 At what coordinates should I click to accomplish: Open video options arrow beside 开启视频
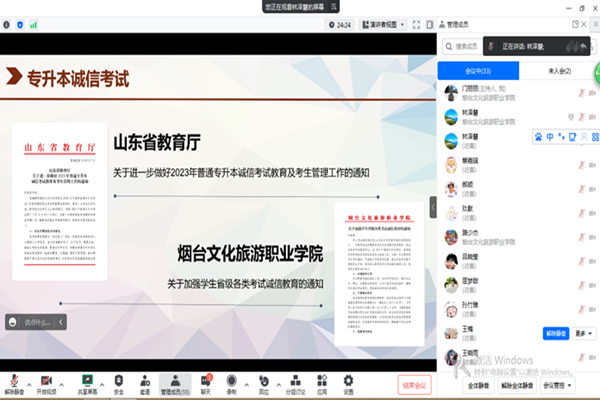point(61,385)
